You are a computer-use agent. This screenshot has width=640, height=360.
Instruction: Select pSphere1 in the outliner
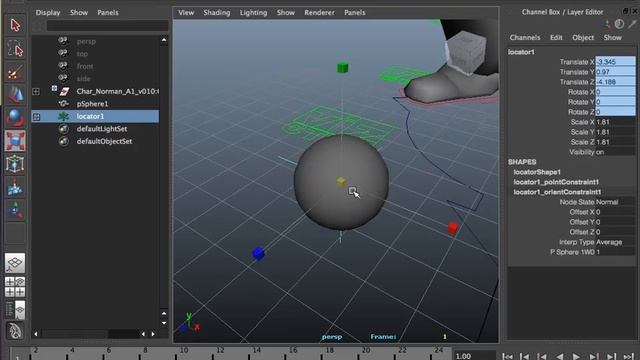tap(92, 104)
